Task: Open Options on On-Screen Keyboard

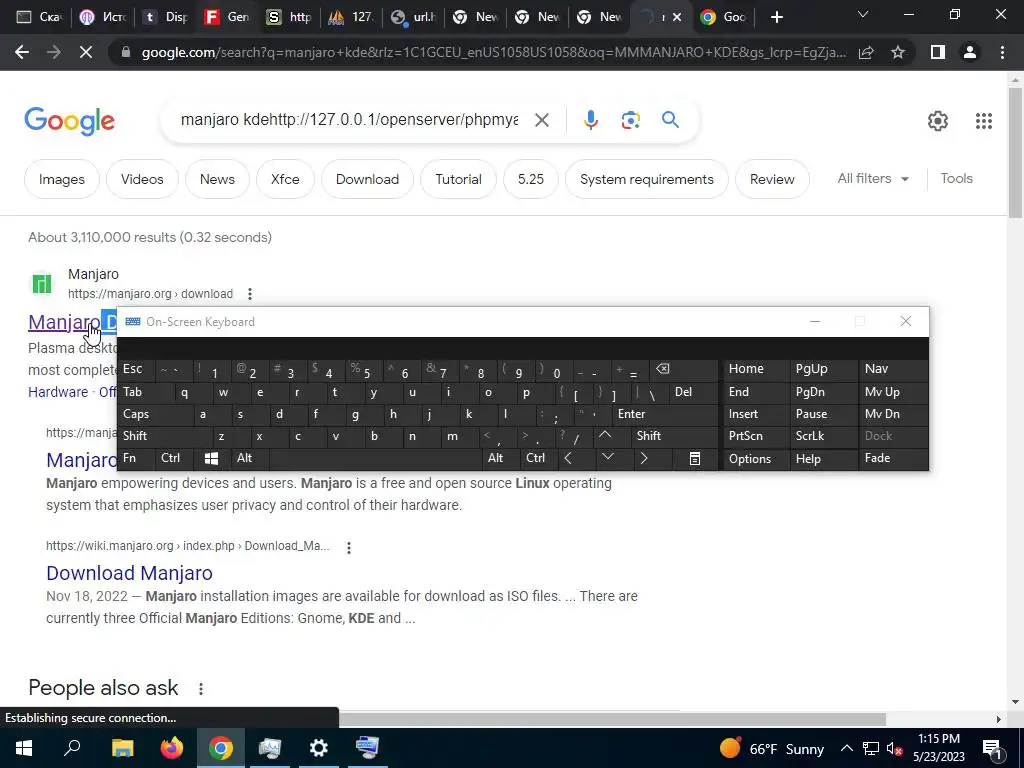Action: tap(756, 458)
